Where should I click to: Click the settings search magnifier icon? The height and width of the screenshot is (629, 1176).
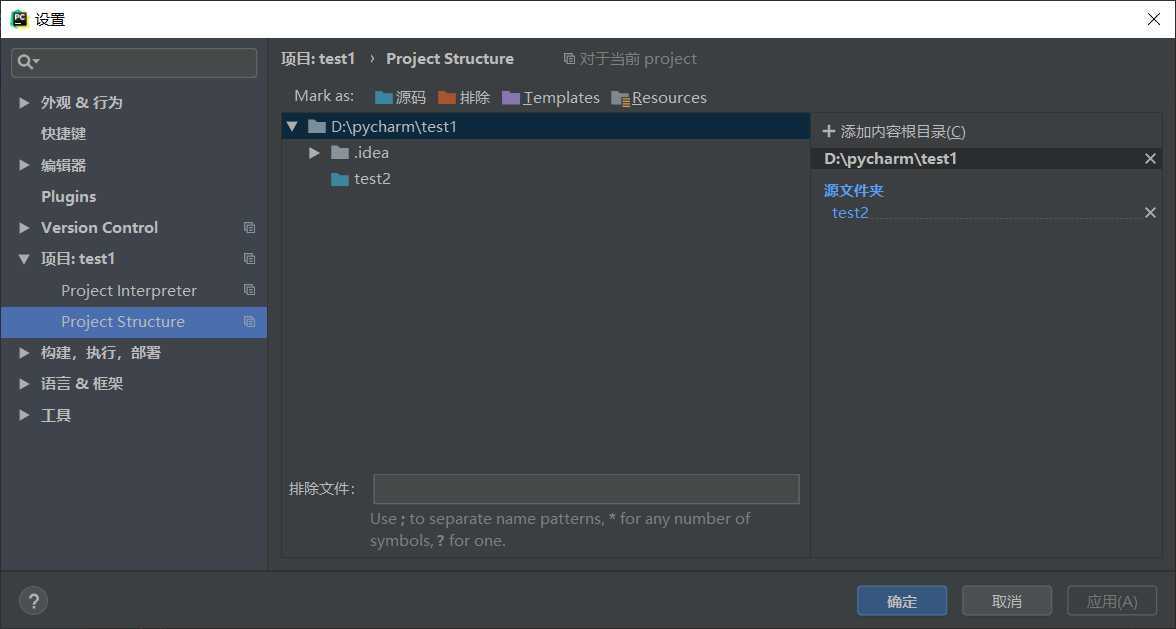coord(26,62)
